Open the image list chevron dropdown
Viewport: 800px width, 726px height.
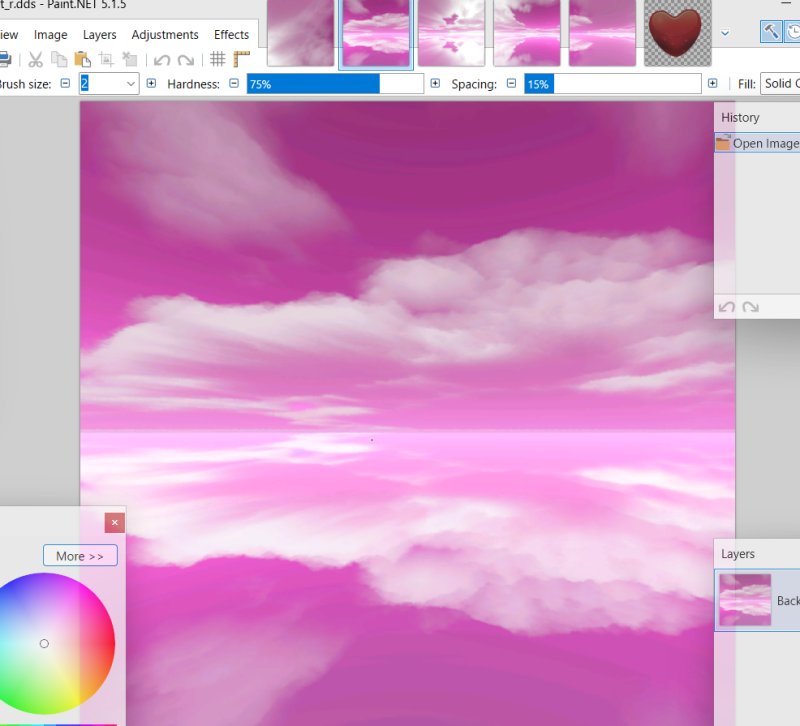(x=724, y=33)
